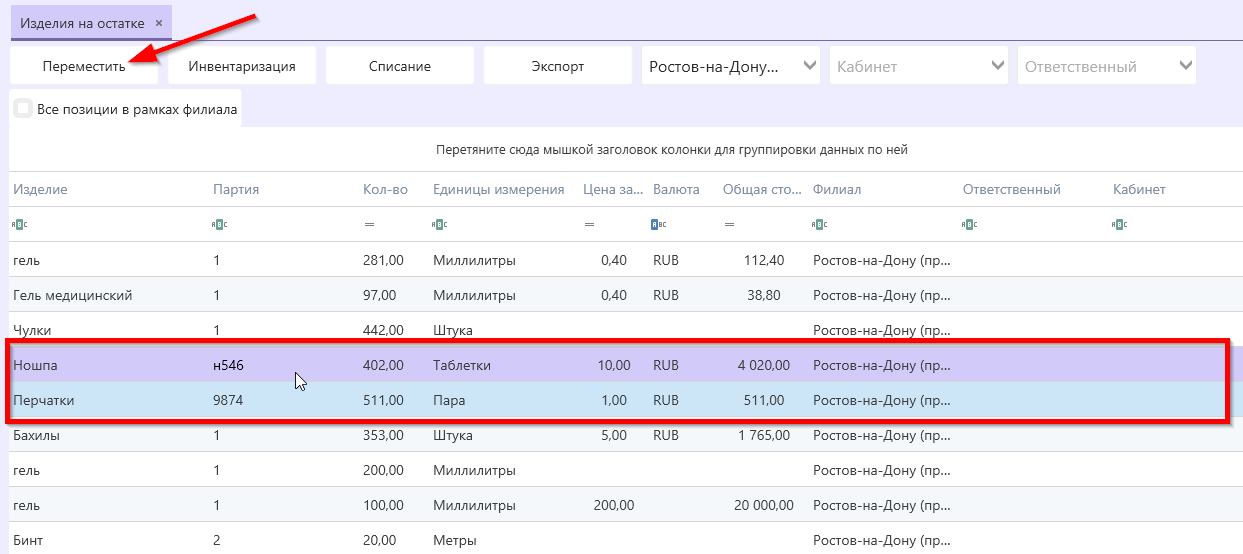Open the Ответственный dropdown filter
1243x554 pixels.
1107,66
